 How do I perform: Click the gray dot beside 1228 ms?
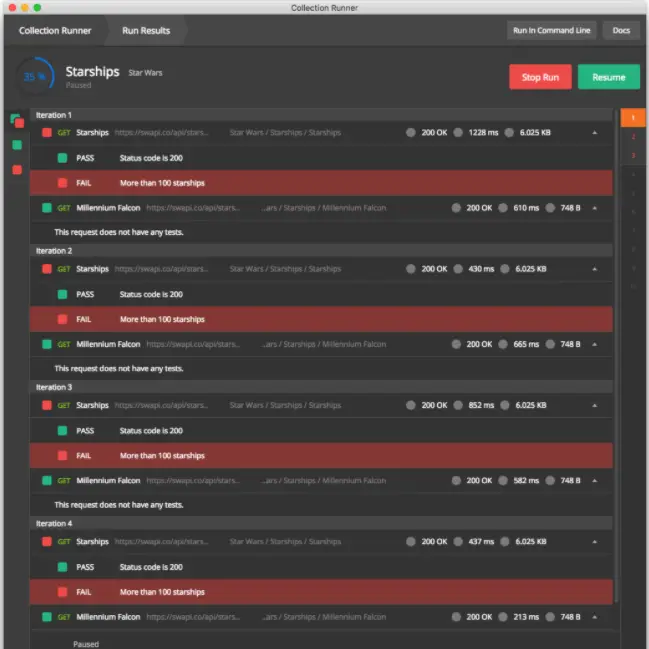click(x=458, y=132)
